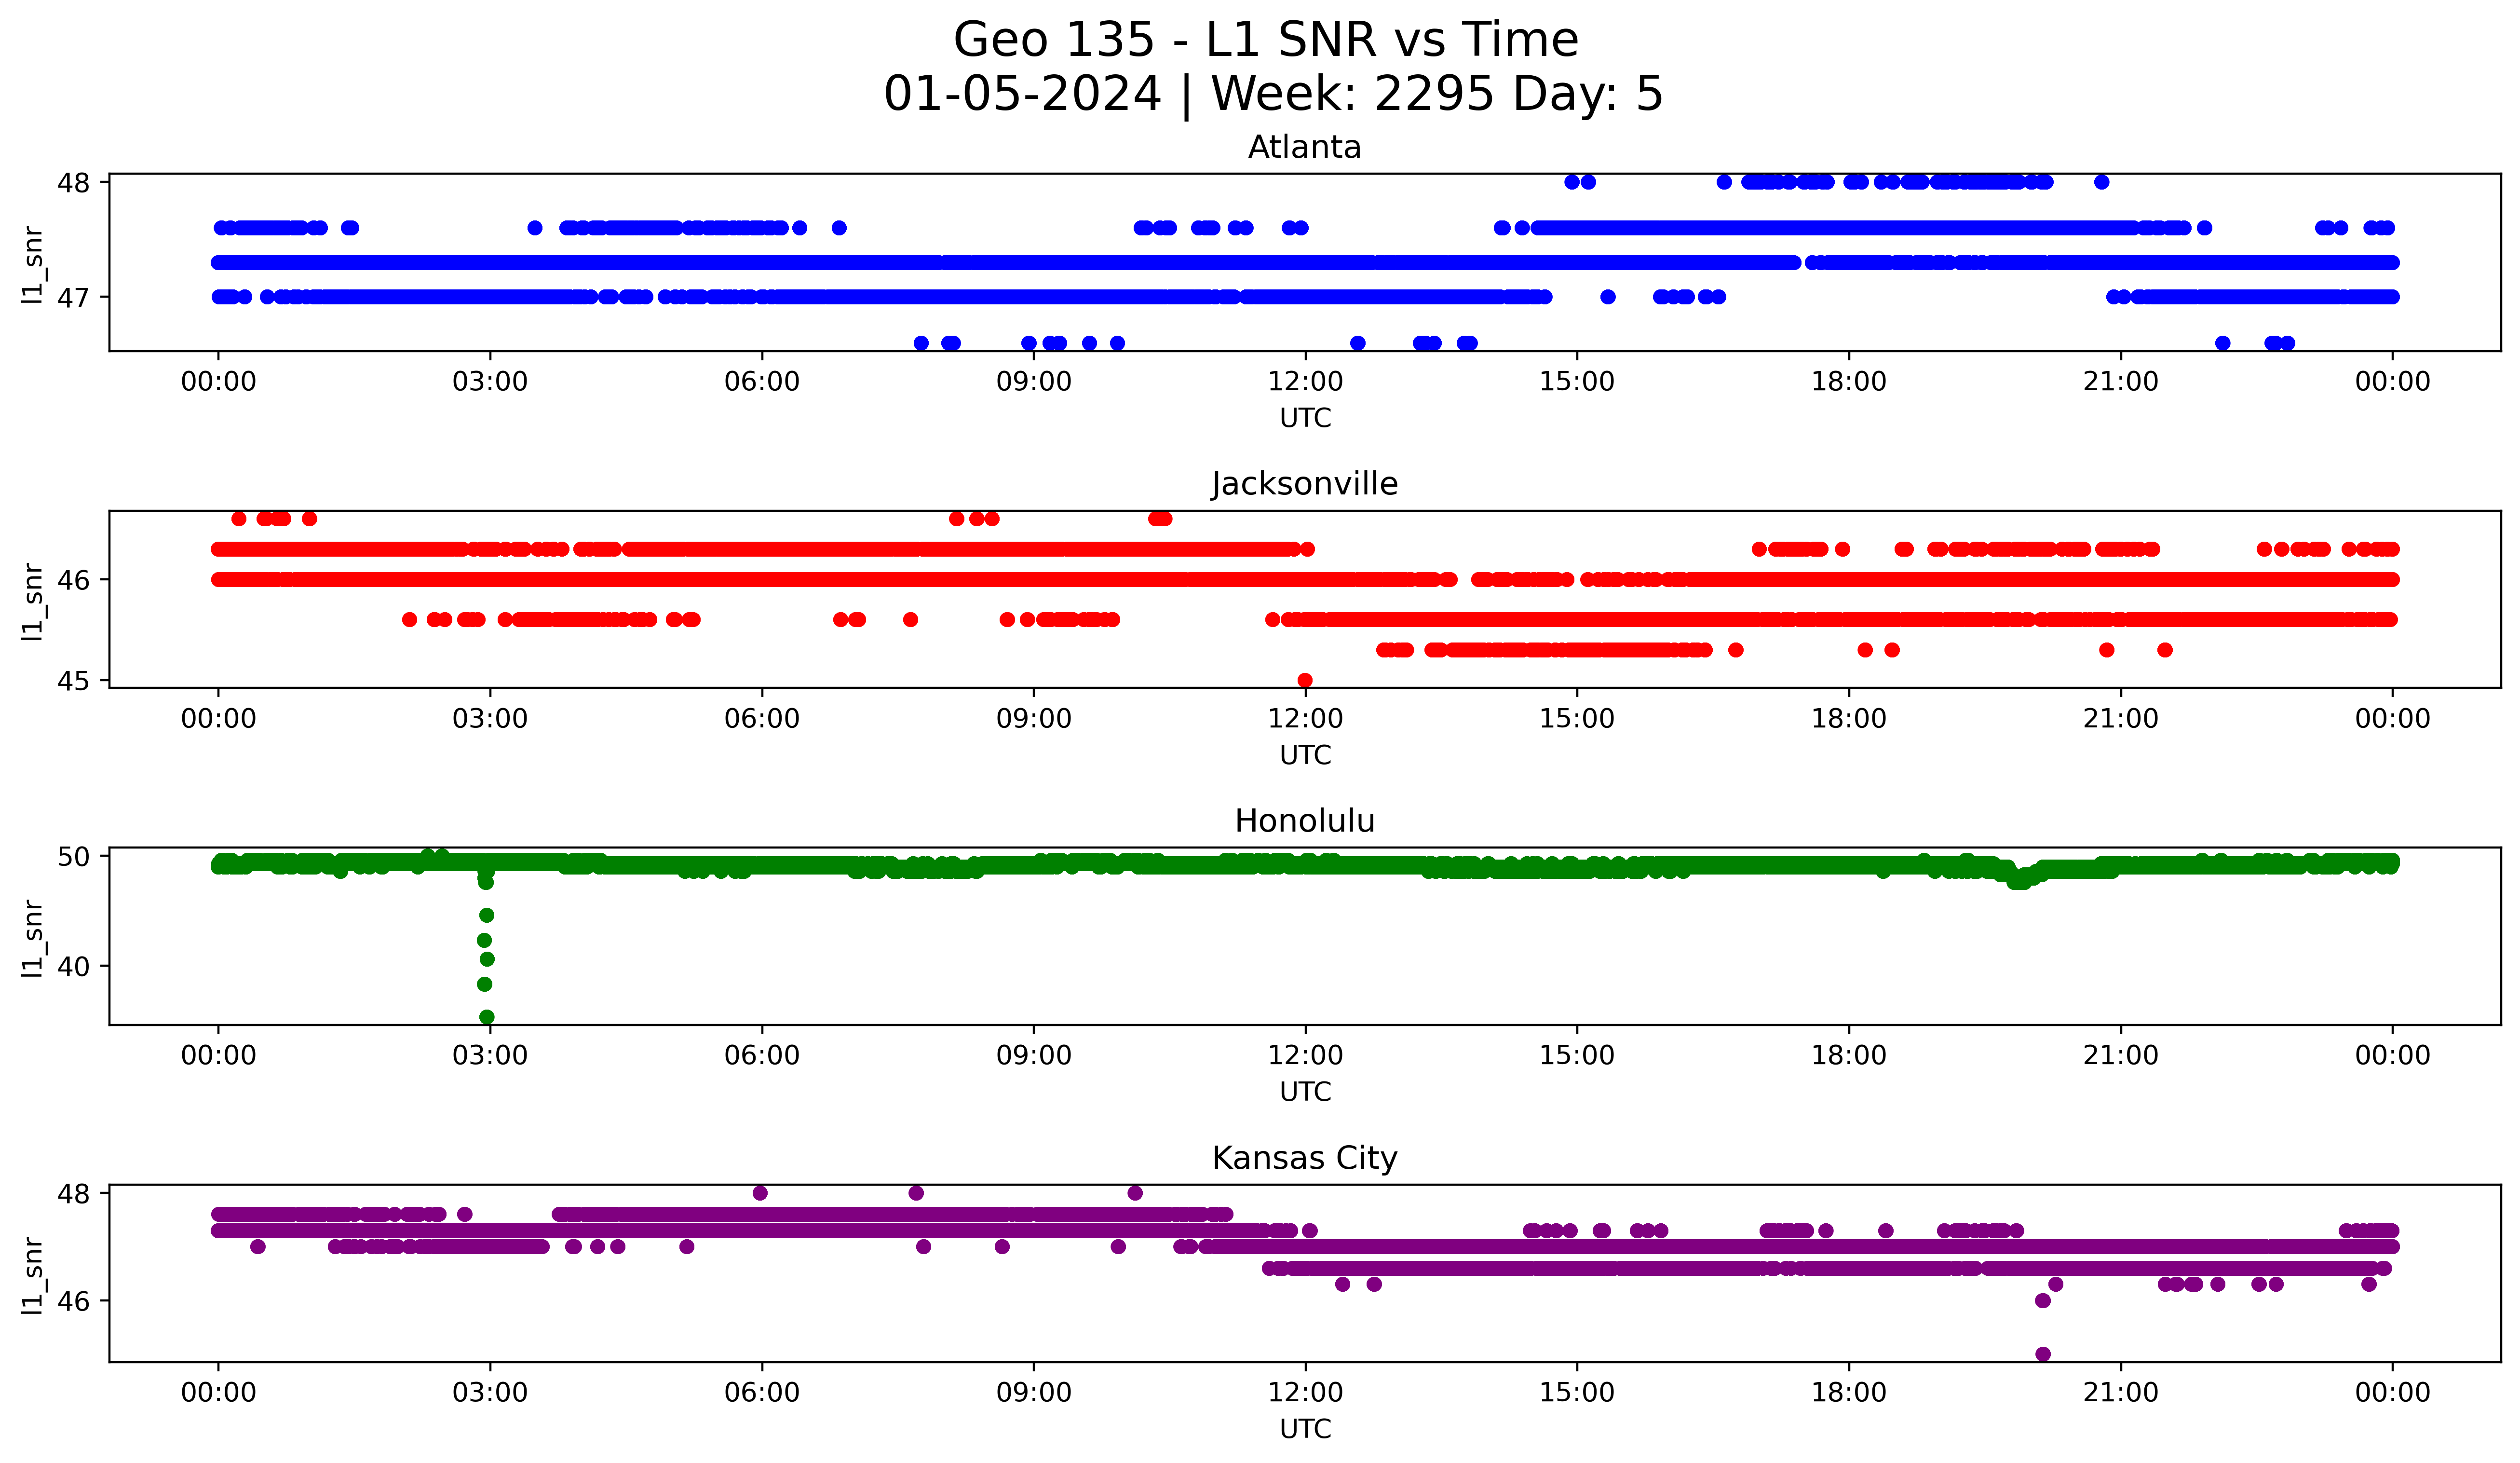
Task: Select the Atlanta subplot title
Action: pos(1304,148)
